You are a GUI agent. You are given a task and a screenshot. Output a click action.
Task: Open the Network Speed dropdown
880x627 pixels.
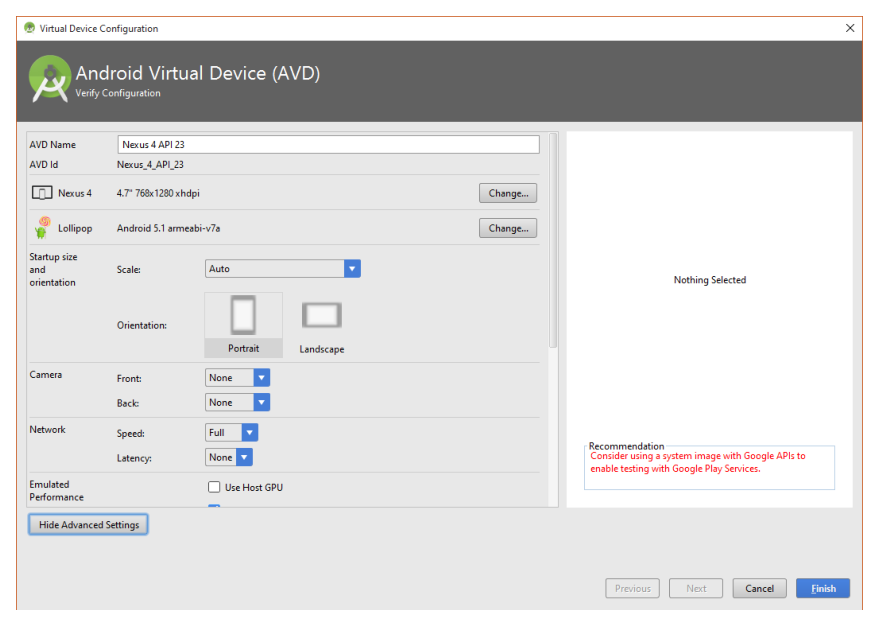coord(231,433)
